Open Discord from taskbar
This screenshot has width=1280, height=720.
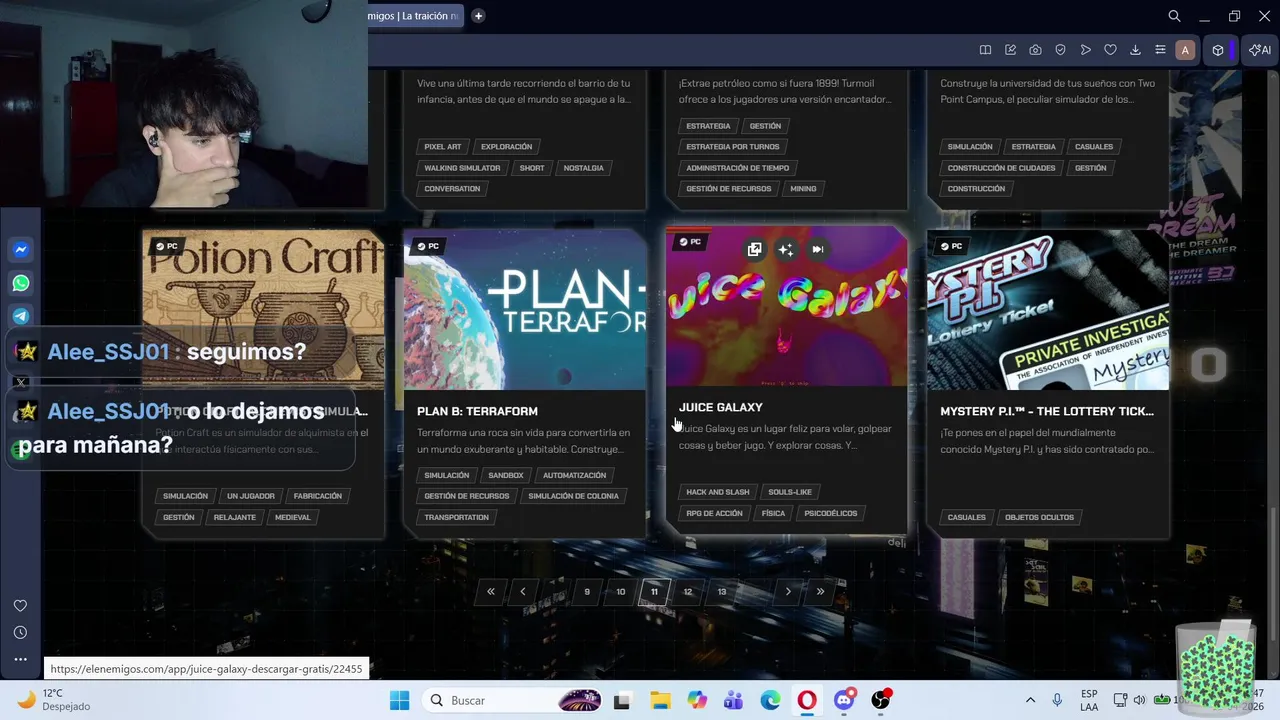click(845, 700)
